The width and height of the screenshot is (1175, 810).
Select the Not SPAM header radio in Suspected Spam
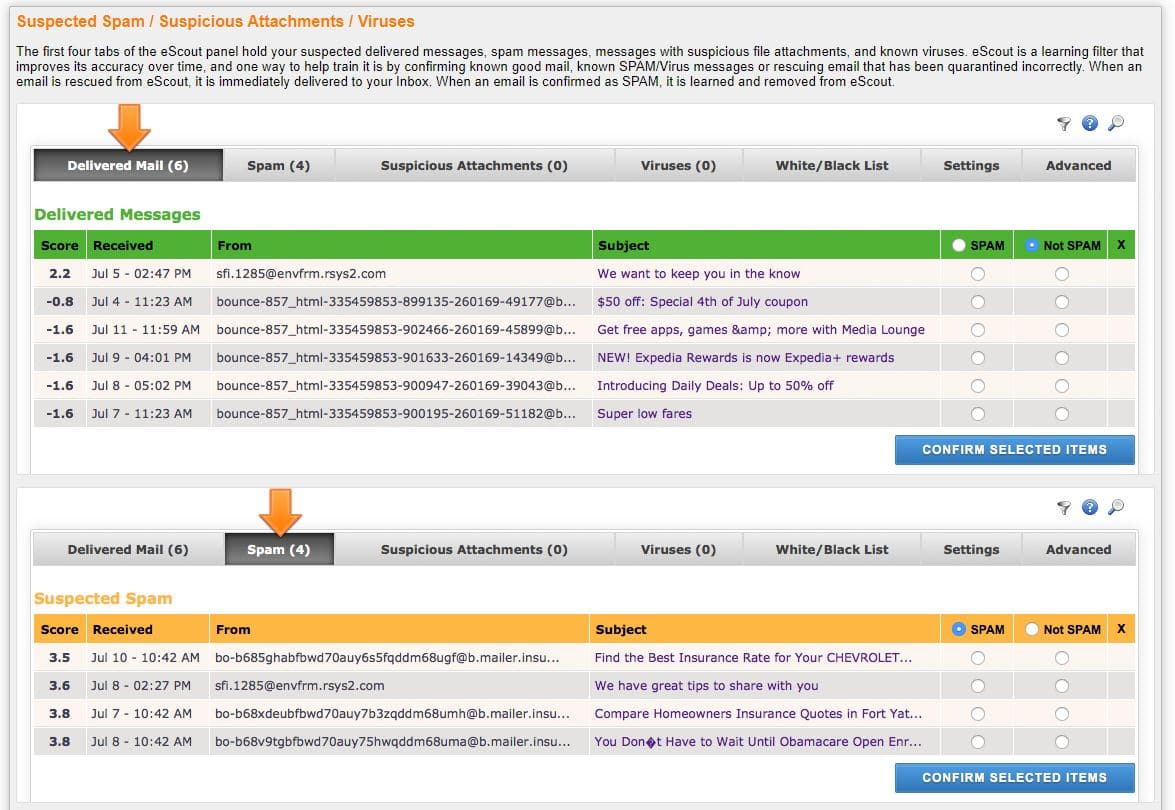(x=1033, y=629)
